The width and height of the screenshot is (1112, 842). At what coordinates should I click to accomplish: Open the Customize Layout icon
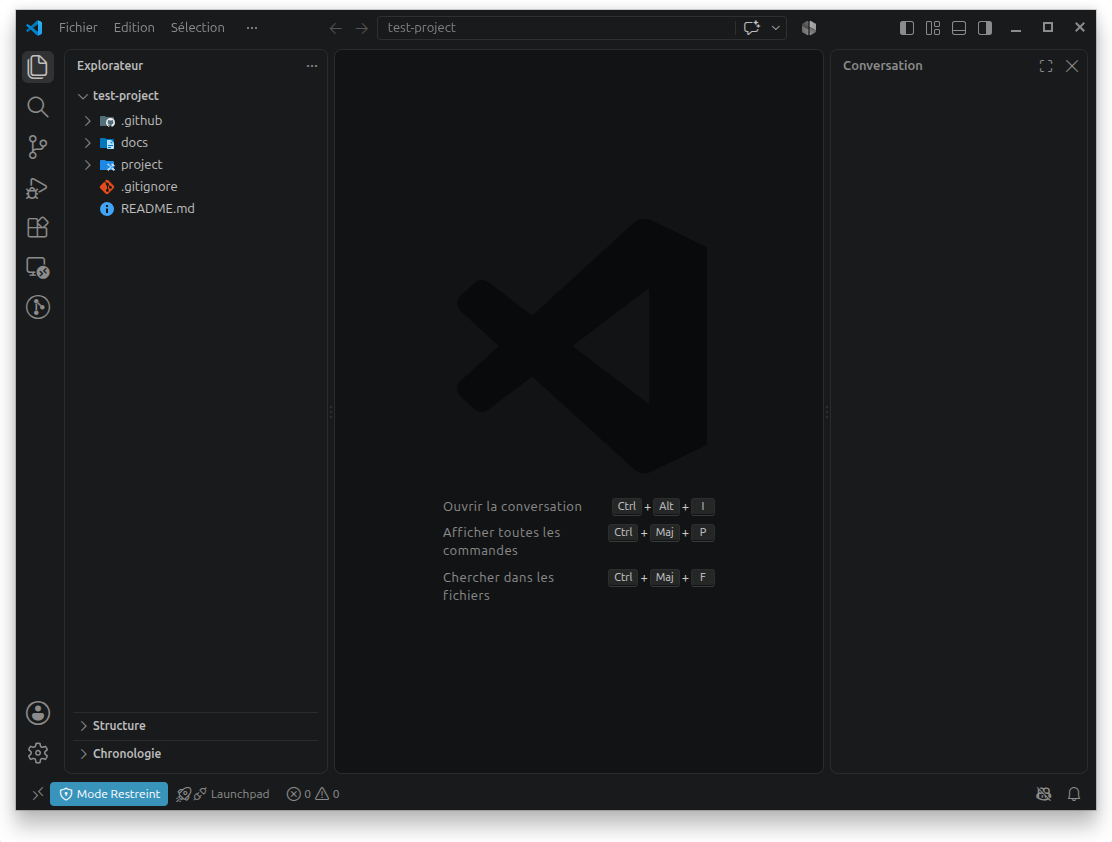point(933,28)
